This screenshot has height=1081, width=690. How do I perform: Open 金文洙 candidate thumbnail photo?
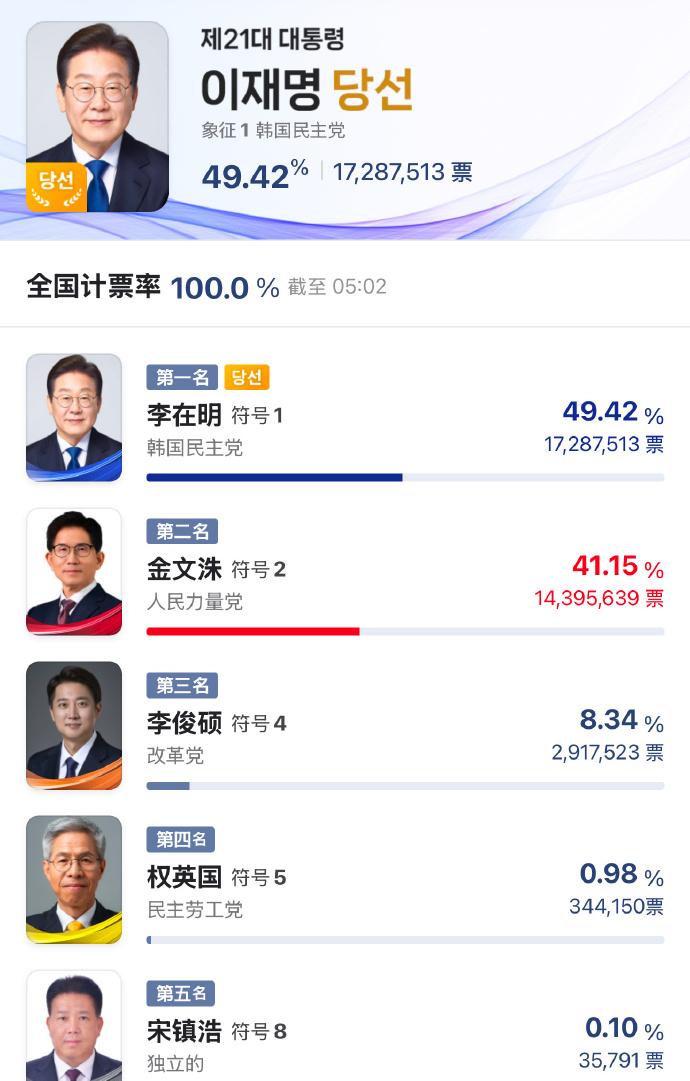pos(74,571)
